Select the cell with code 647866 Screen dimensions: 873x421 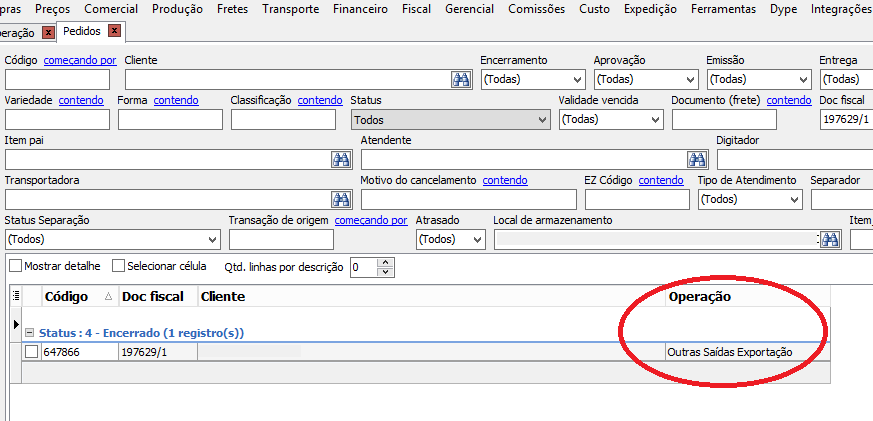tap(80, 352)
